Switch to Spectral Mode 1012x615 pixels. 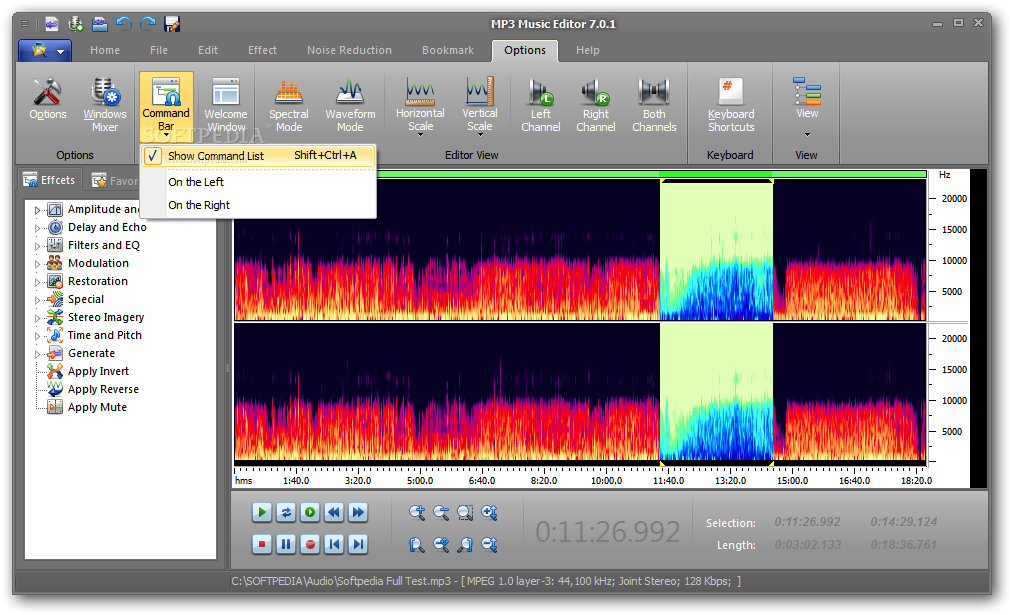[x=289, y=105]
